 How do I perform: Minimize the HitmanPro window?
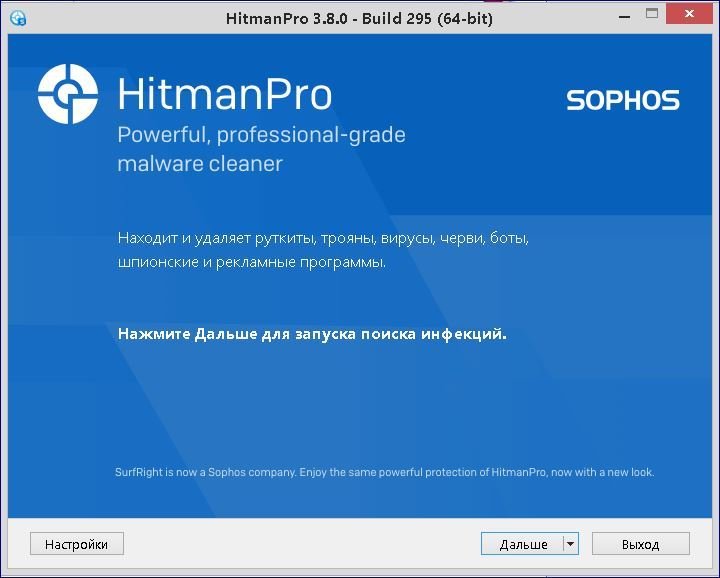click(x=624, y=17)
